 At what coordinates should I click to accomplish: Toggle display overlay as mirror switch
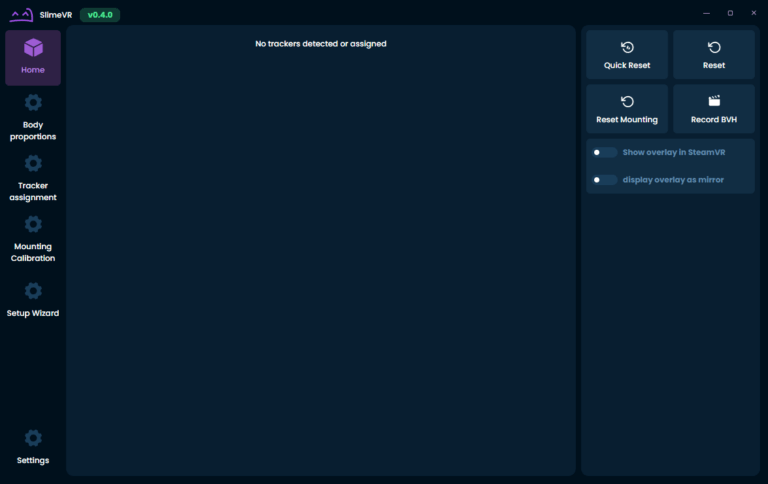603,180
